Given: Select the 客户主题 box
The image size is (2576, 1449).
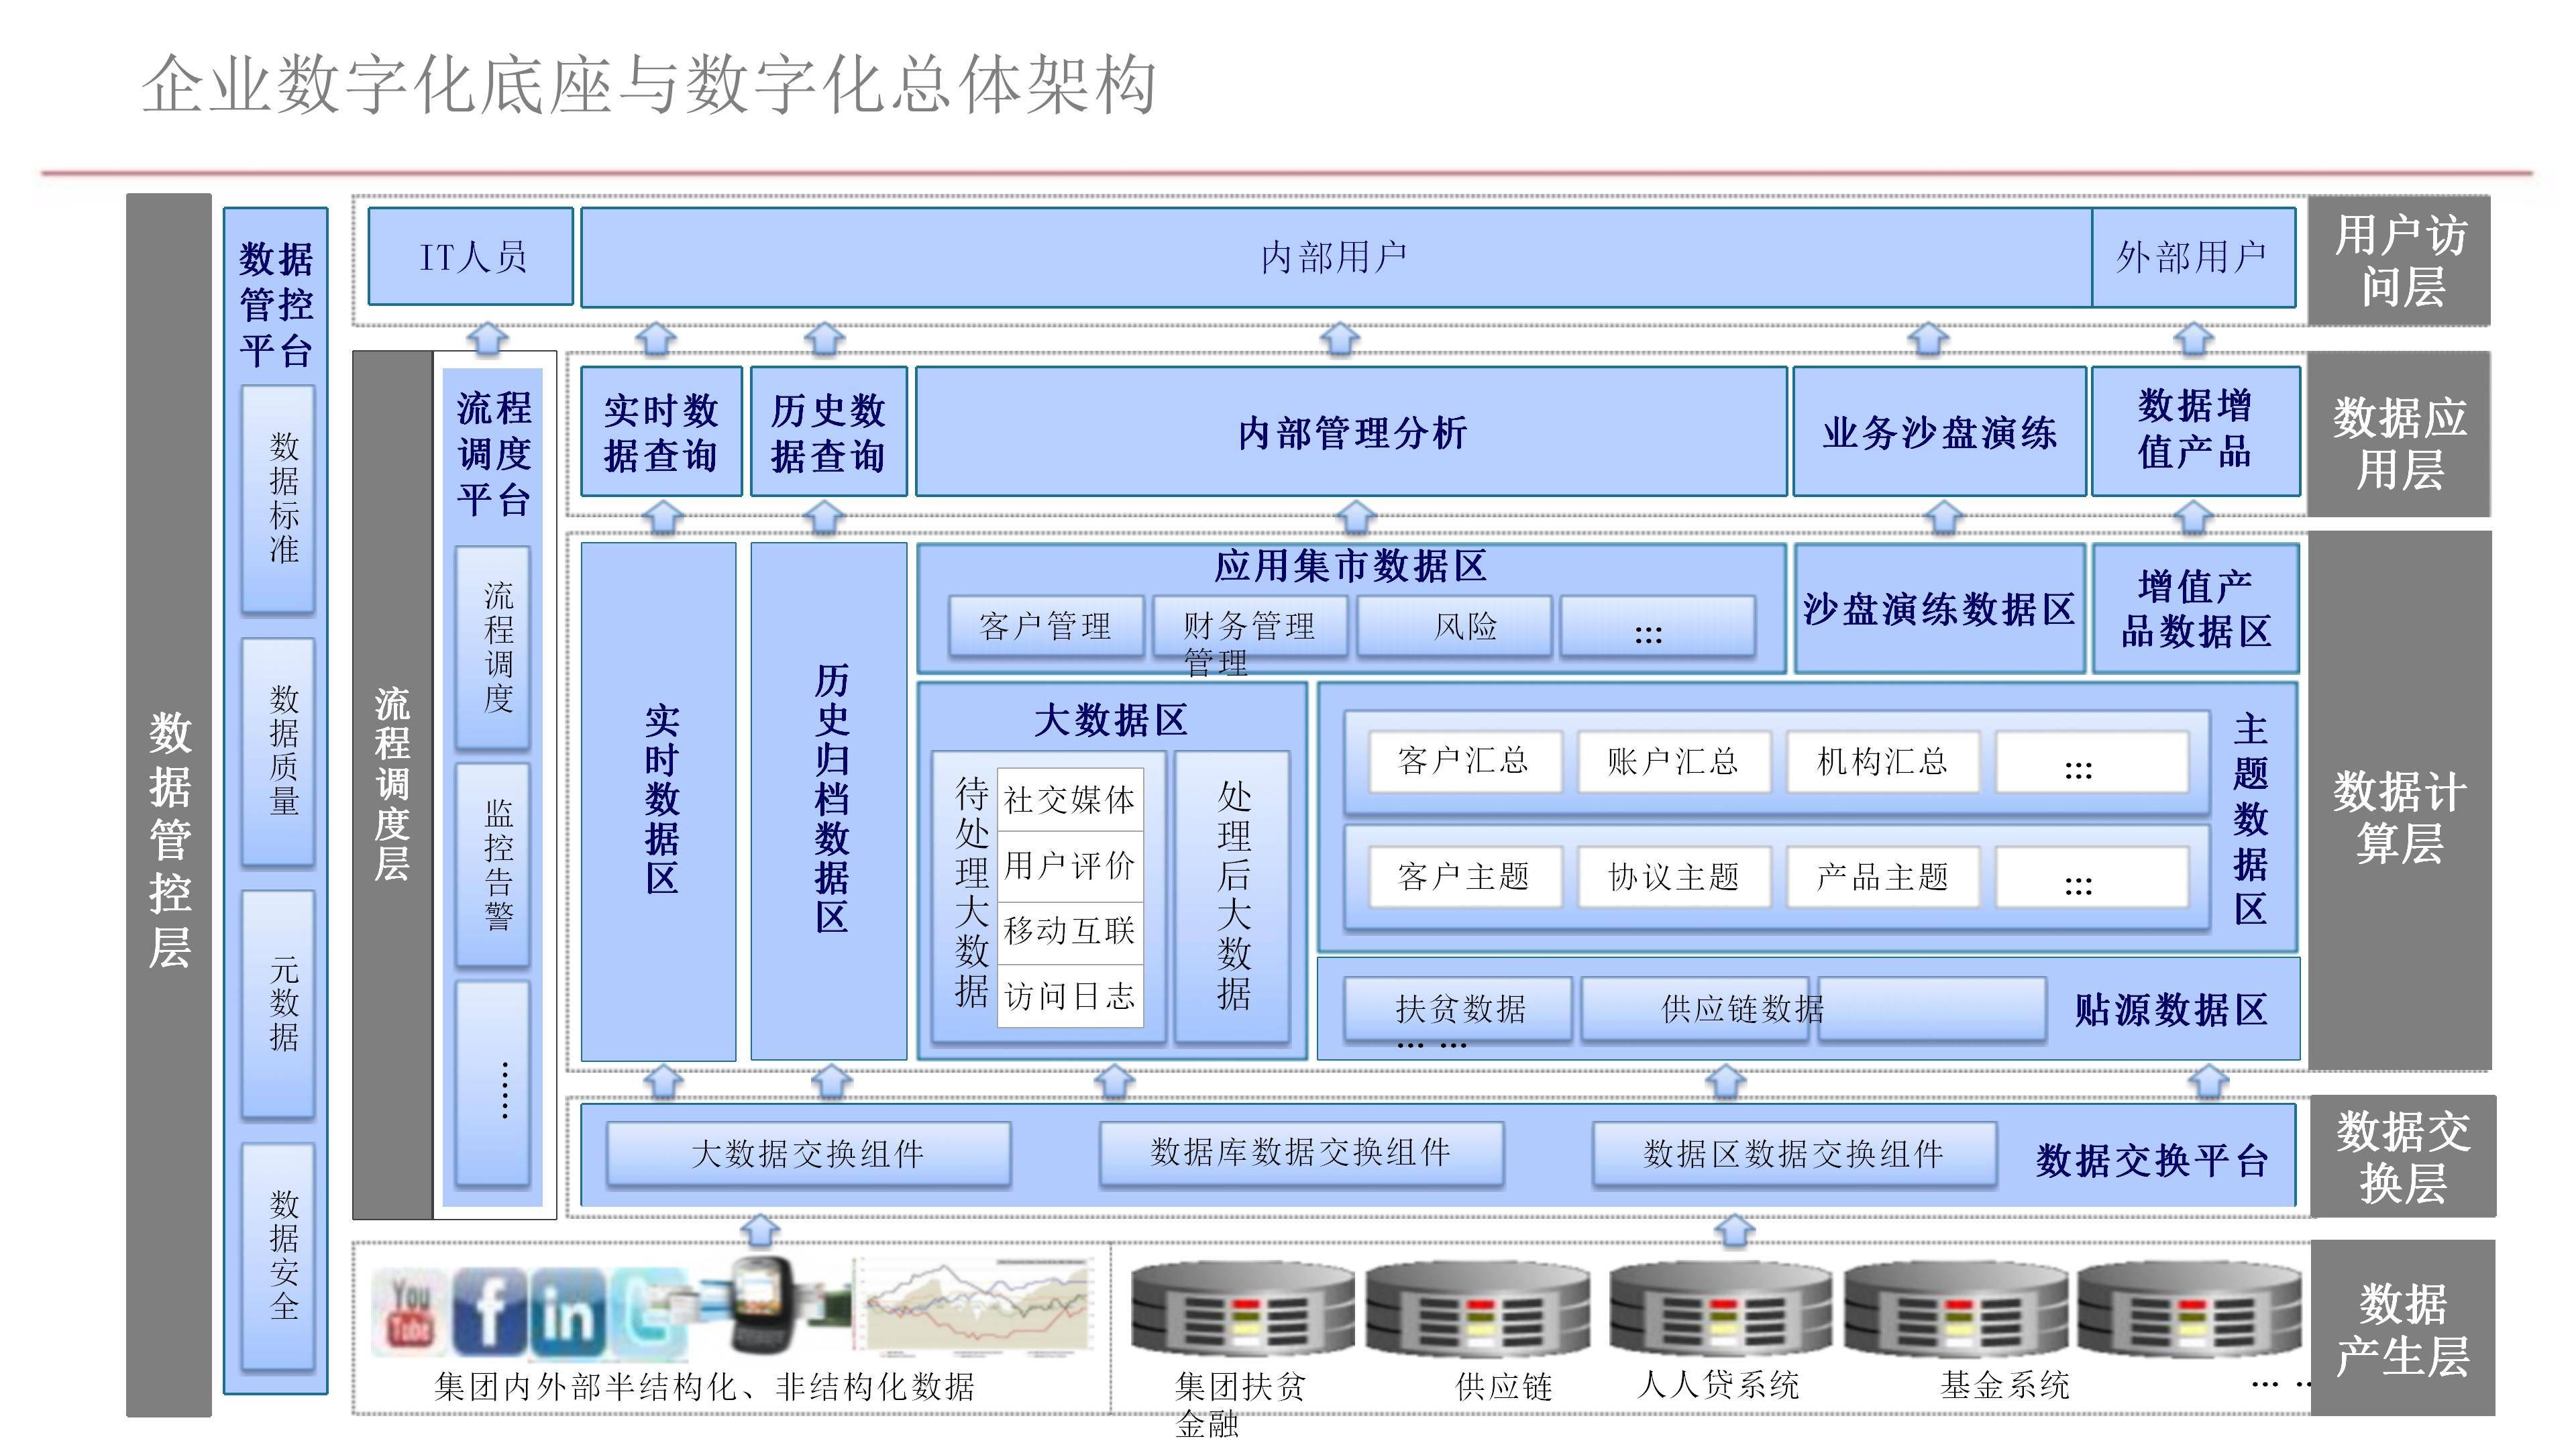Looking at the screenshot, I should click(1465, 877).
